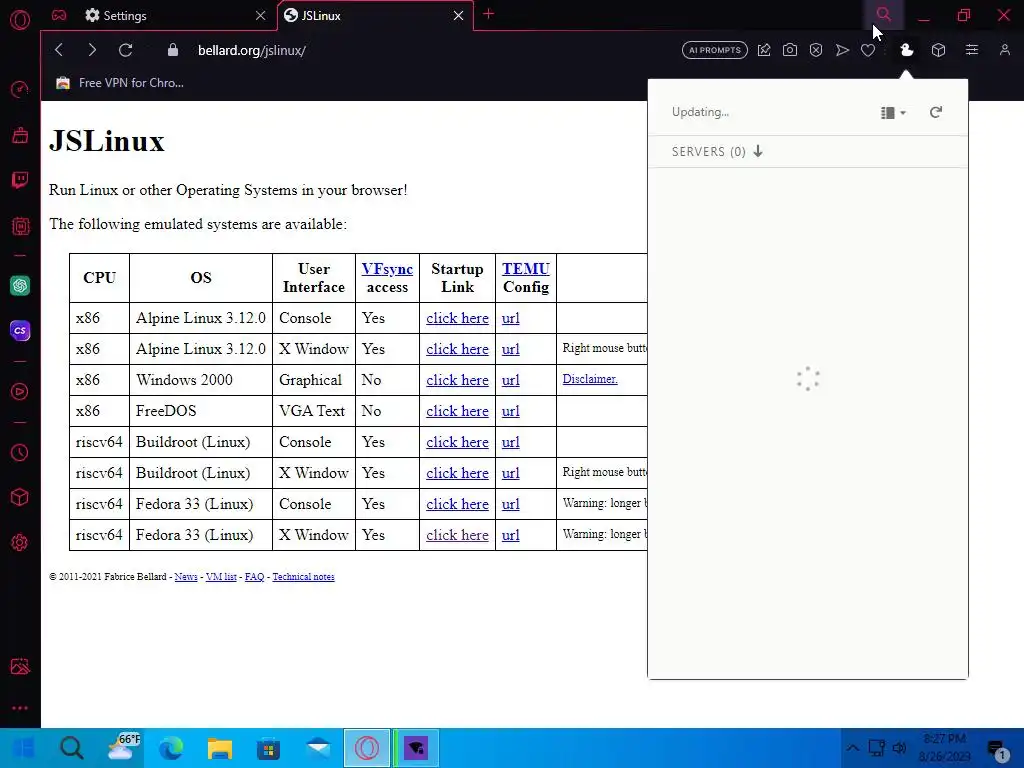Open the News footer link
The width and height of the screenshot is (1024, 768).
pyautogui.click(x=186, y=577)
